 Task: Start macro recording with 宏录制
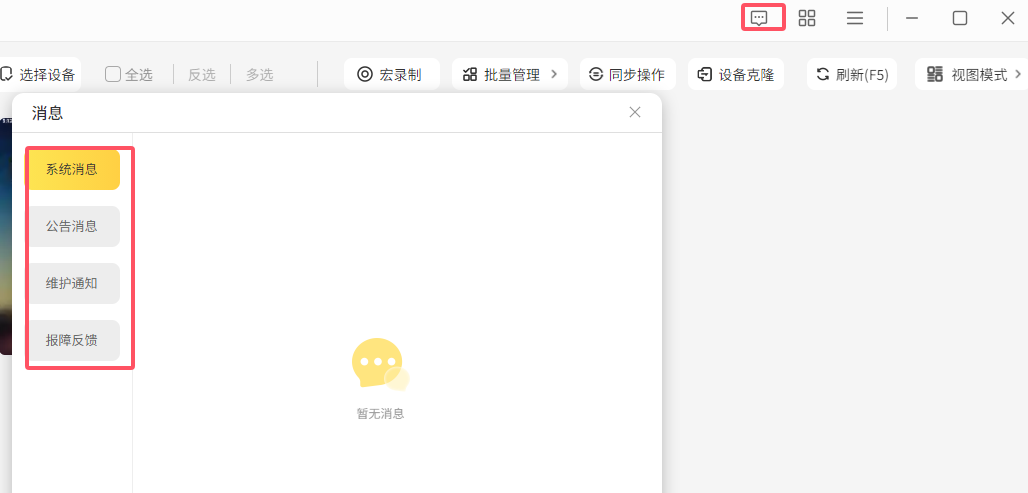point(391,74)
